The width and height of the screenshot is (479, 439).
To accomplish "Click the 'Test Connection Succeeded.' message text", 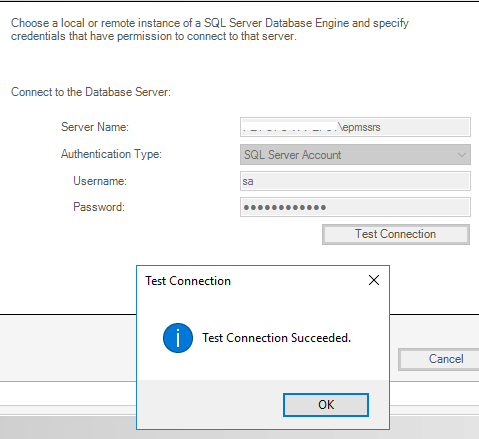I will 277,338.
